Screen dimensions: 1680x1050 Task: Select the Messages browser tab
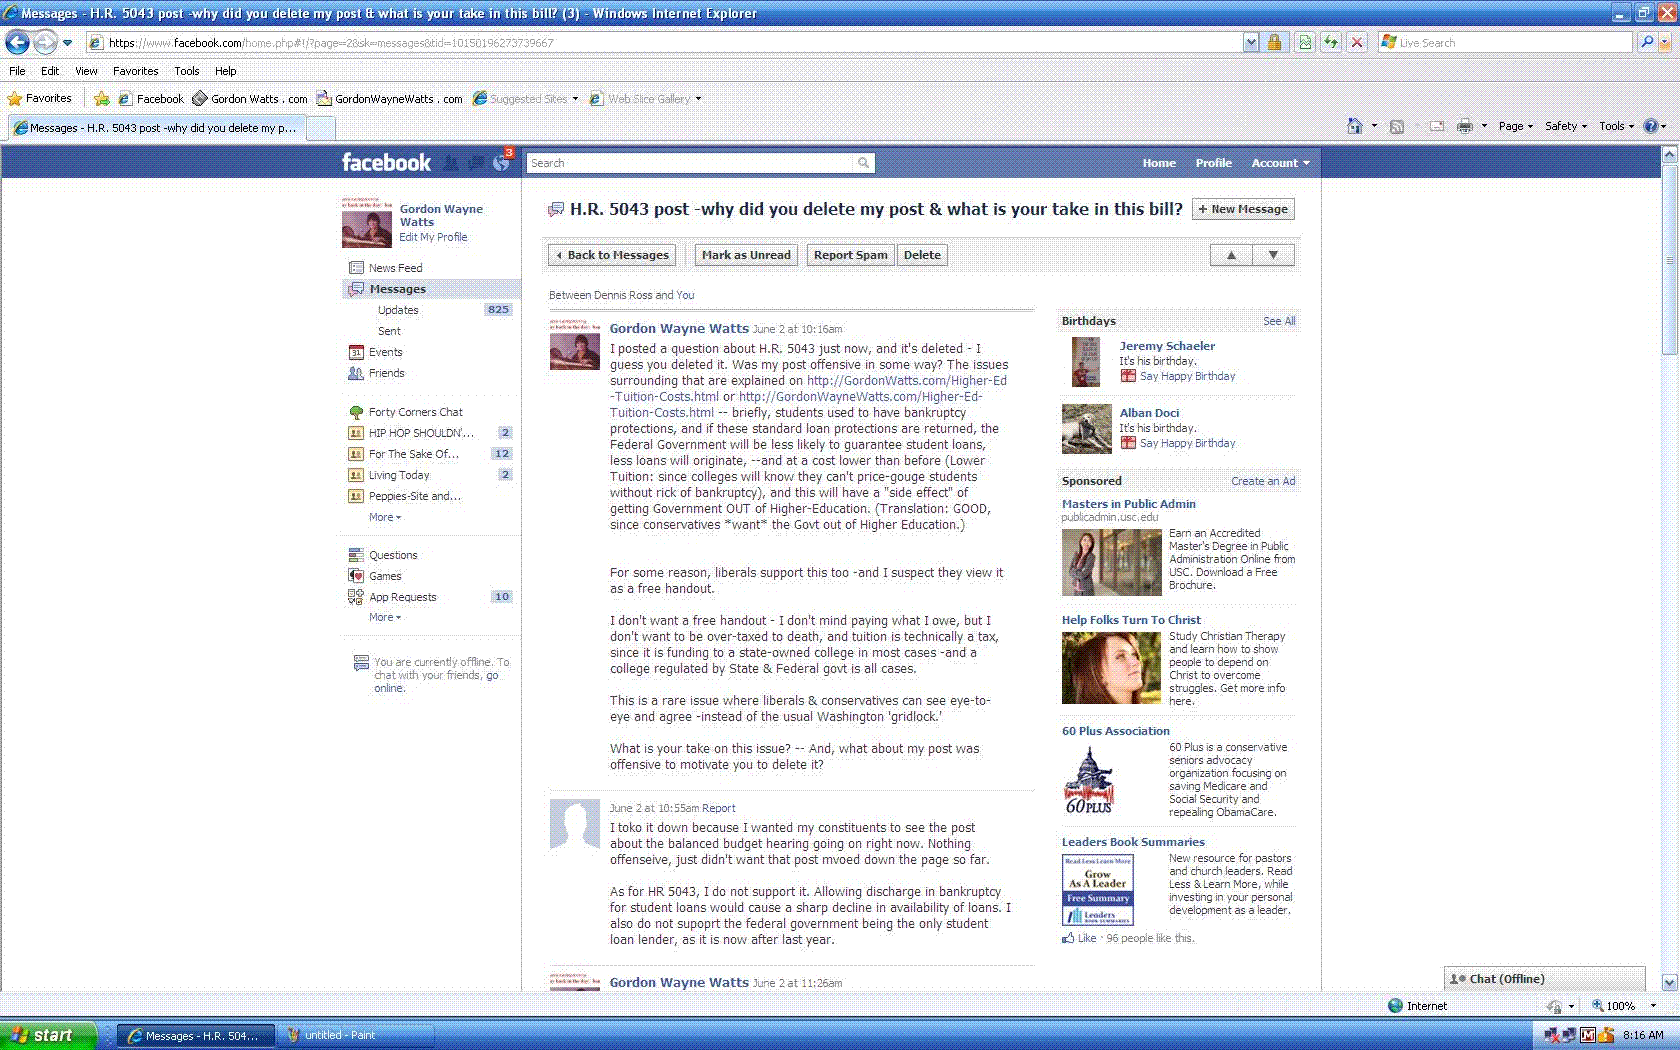(155, 128)
